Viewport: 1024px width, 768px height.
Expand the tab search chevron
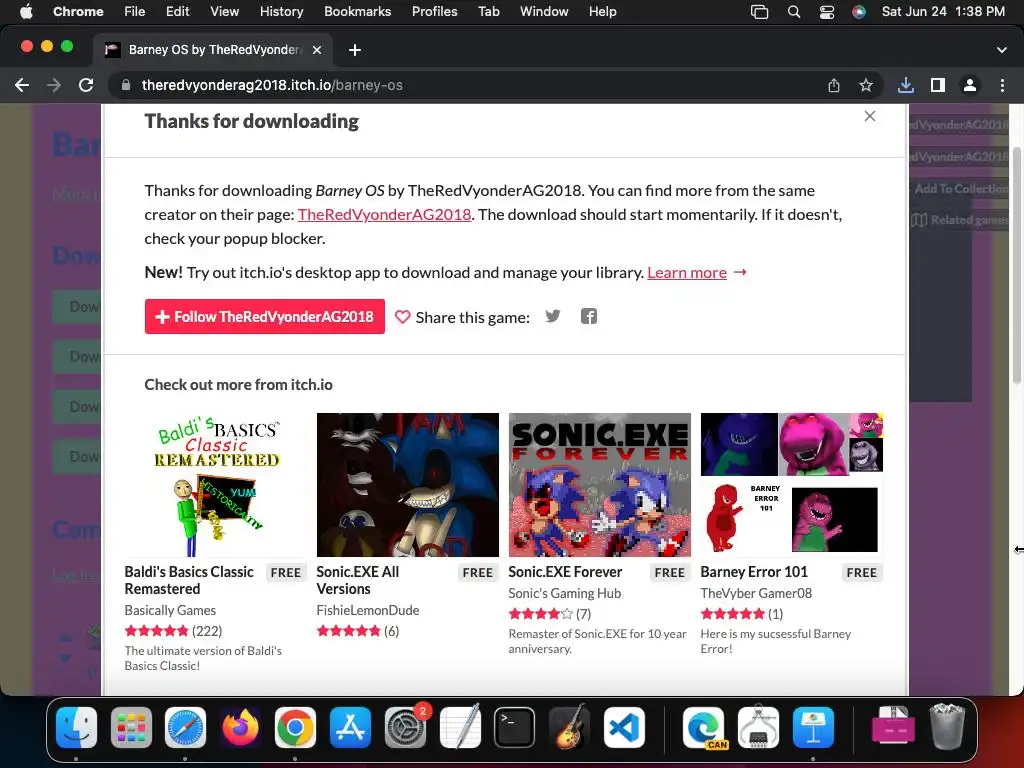click(1002, 50)
